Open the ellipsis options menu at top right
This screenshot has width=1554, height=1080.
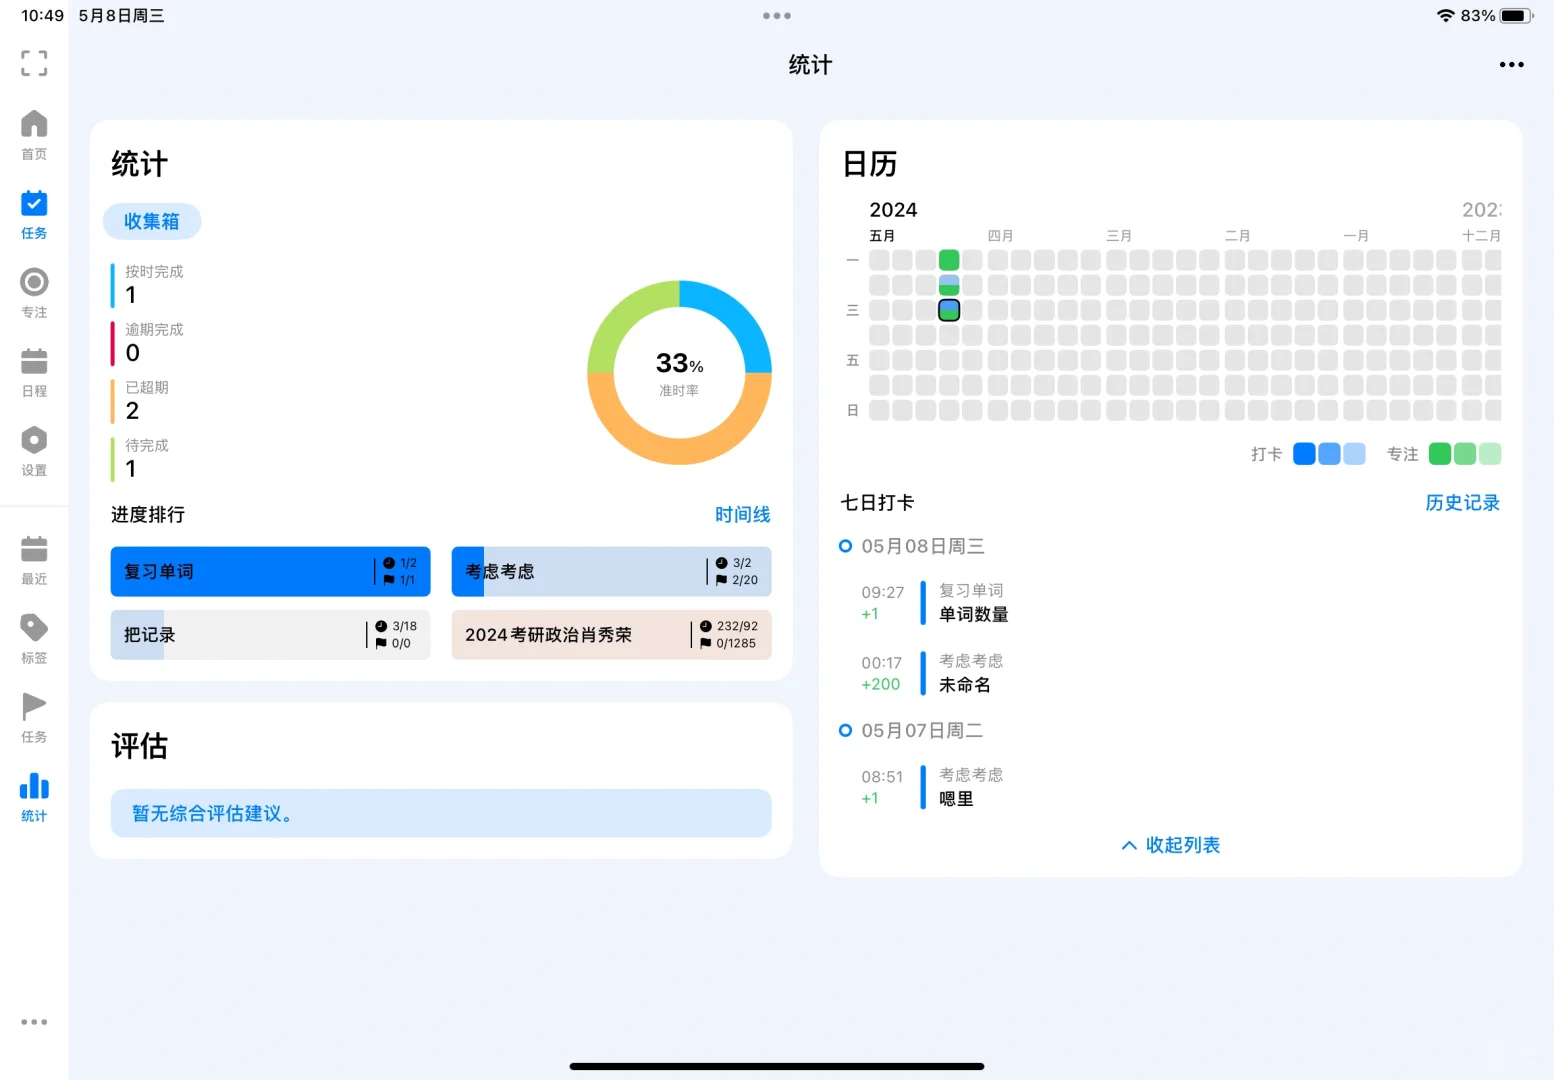click(x=1511, y=64)
